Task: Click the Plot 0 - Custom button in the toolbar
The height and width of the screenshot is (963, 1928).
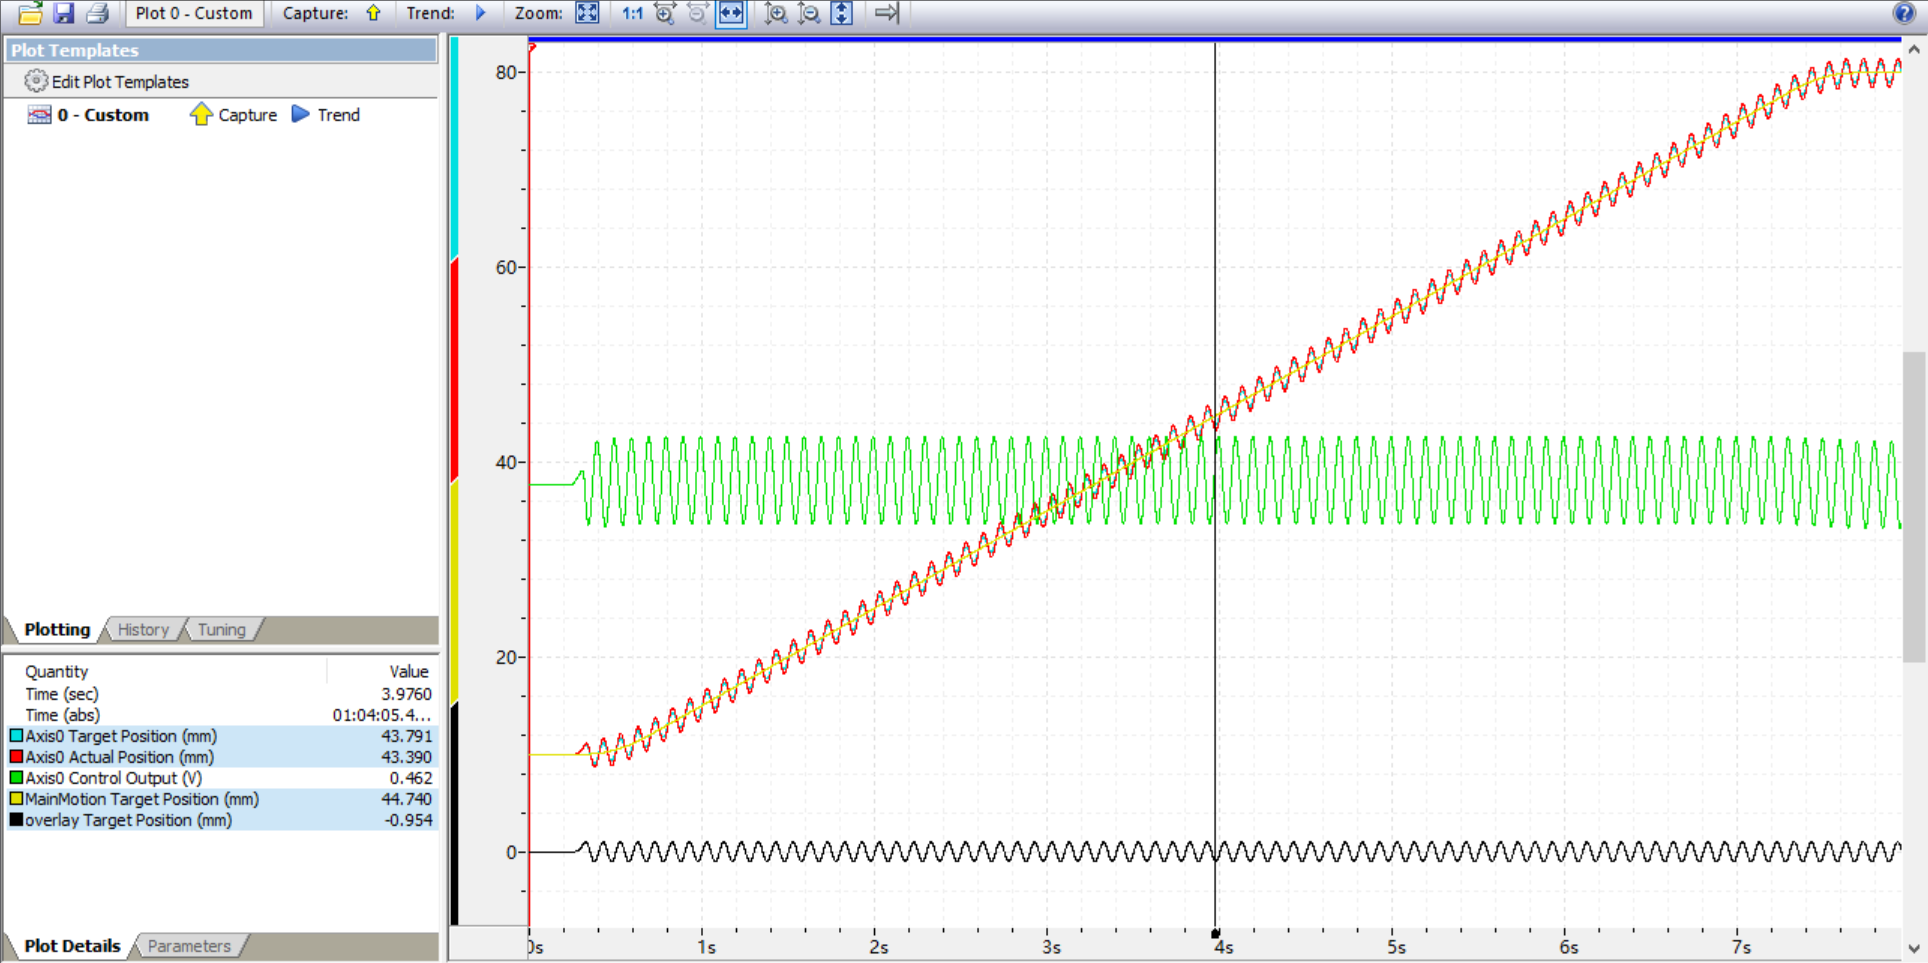Action: pos(194,13)
